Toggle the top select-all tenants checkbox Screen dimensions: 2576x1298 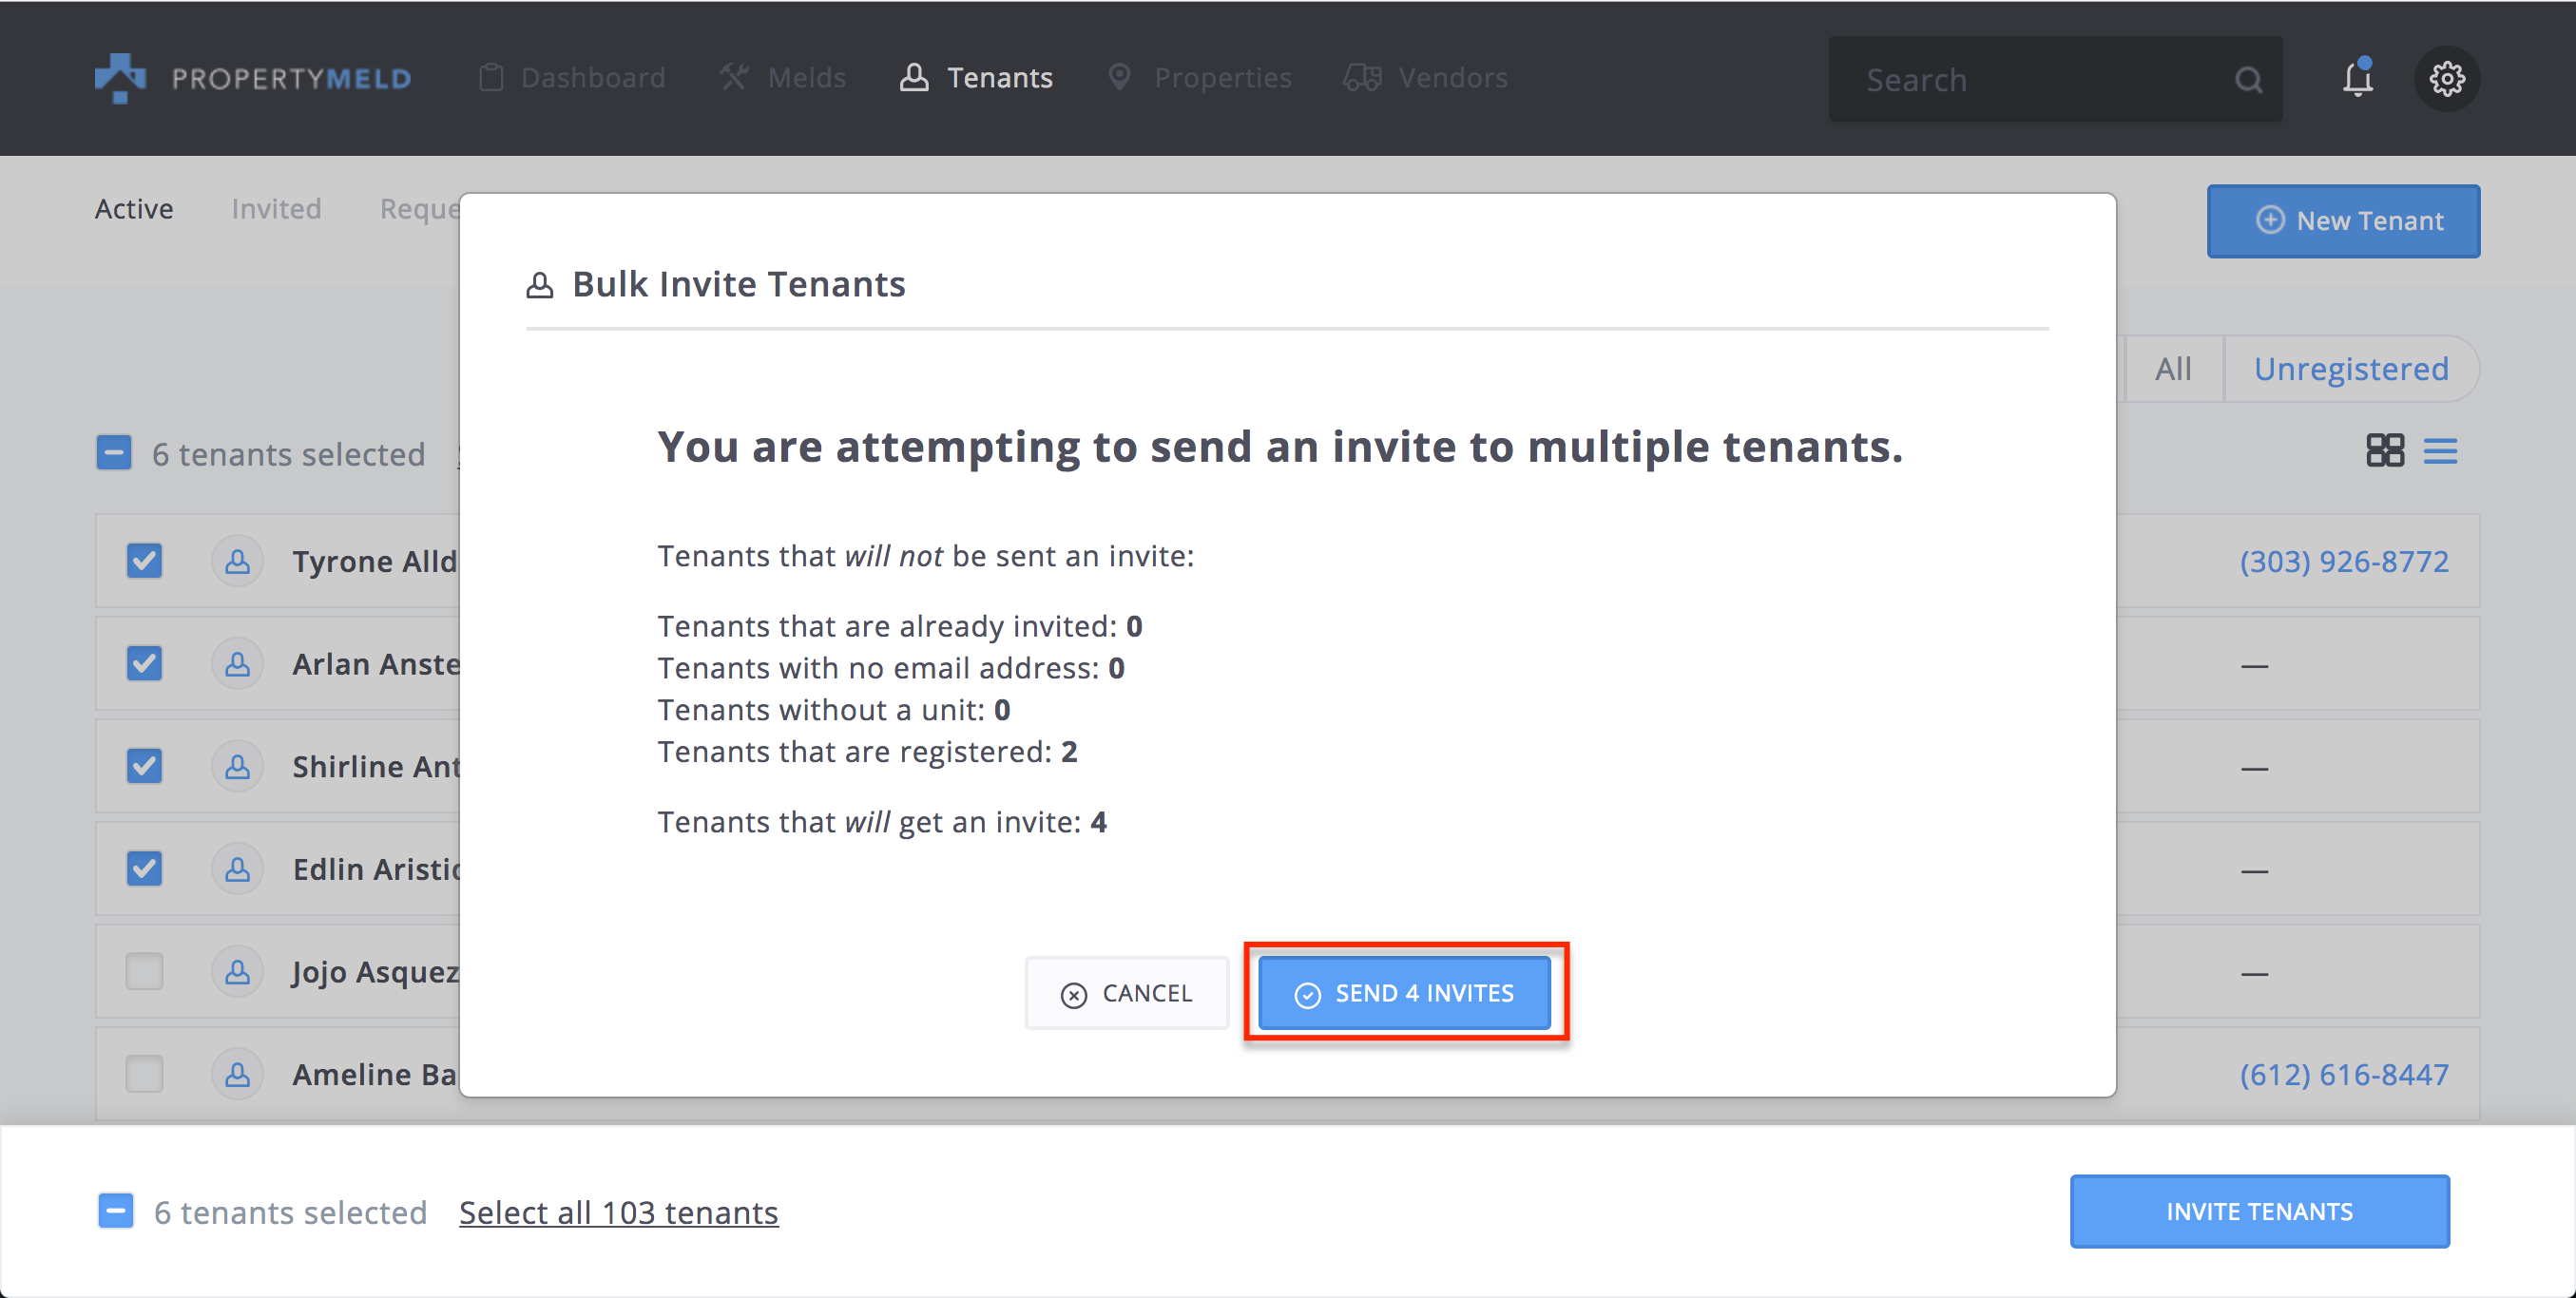pyautogui.click(x=114, y=453)
